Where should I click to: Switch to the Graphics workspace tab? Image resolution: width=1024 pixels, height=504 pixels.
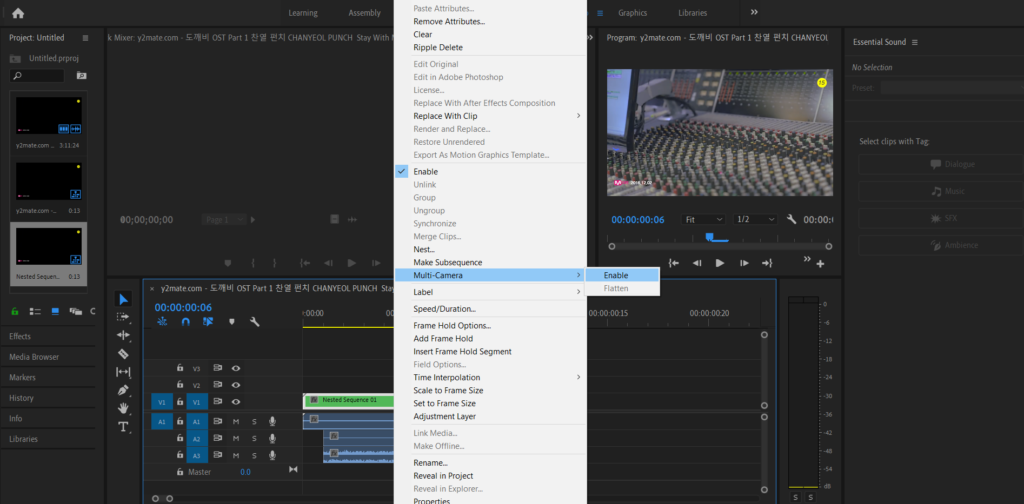[x=632, y=13]
